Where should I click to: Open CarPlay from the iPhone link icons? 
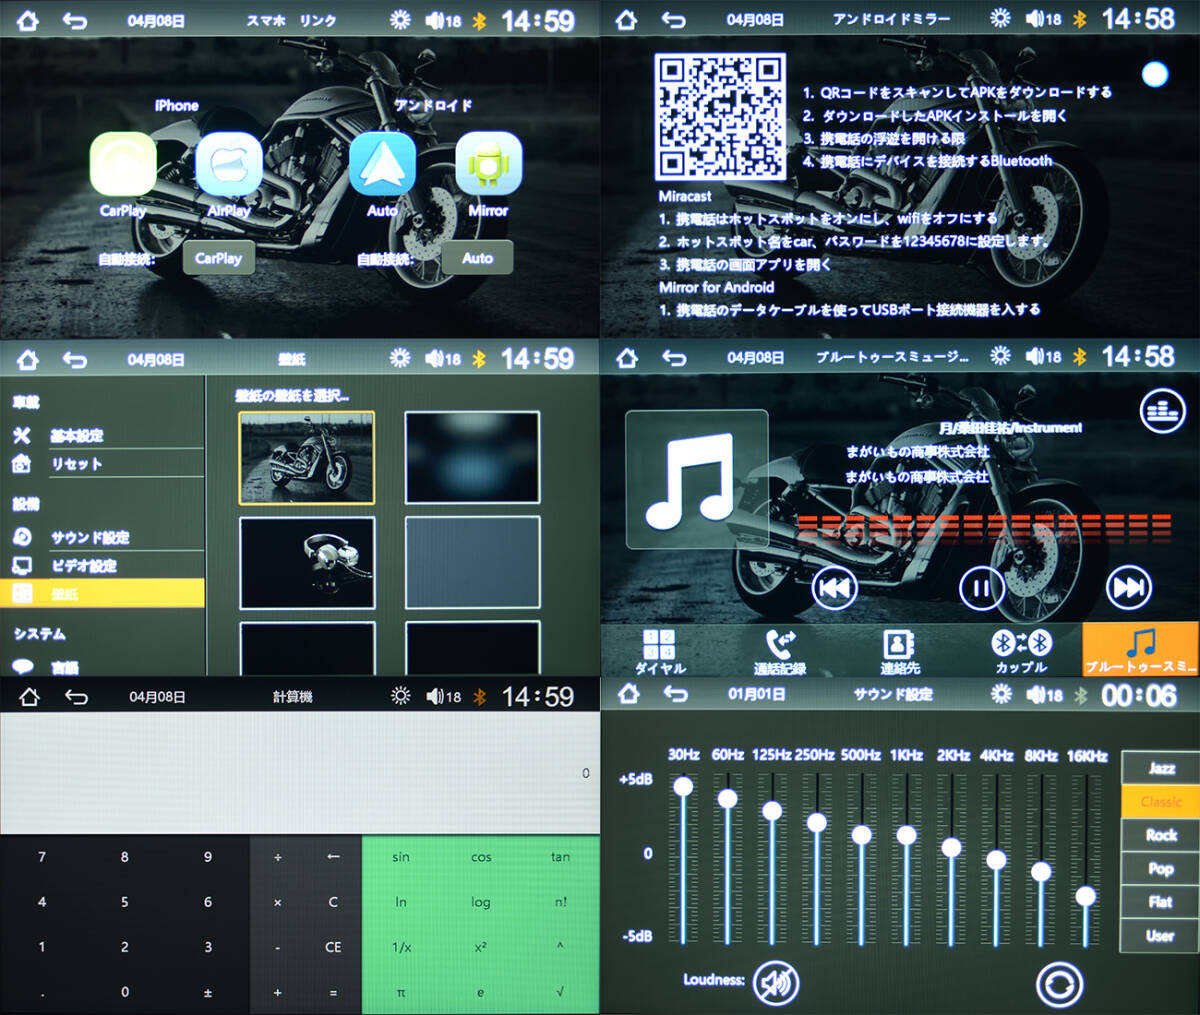[x=123, y=163]
